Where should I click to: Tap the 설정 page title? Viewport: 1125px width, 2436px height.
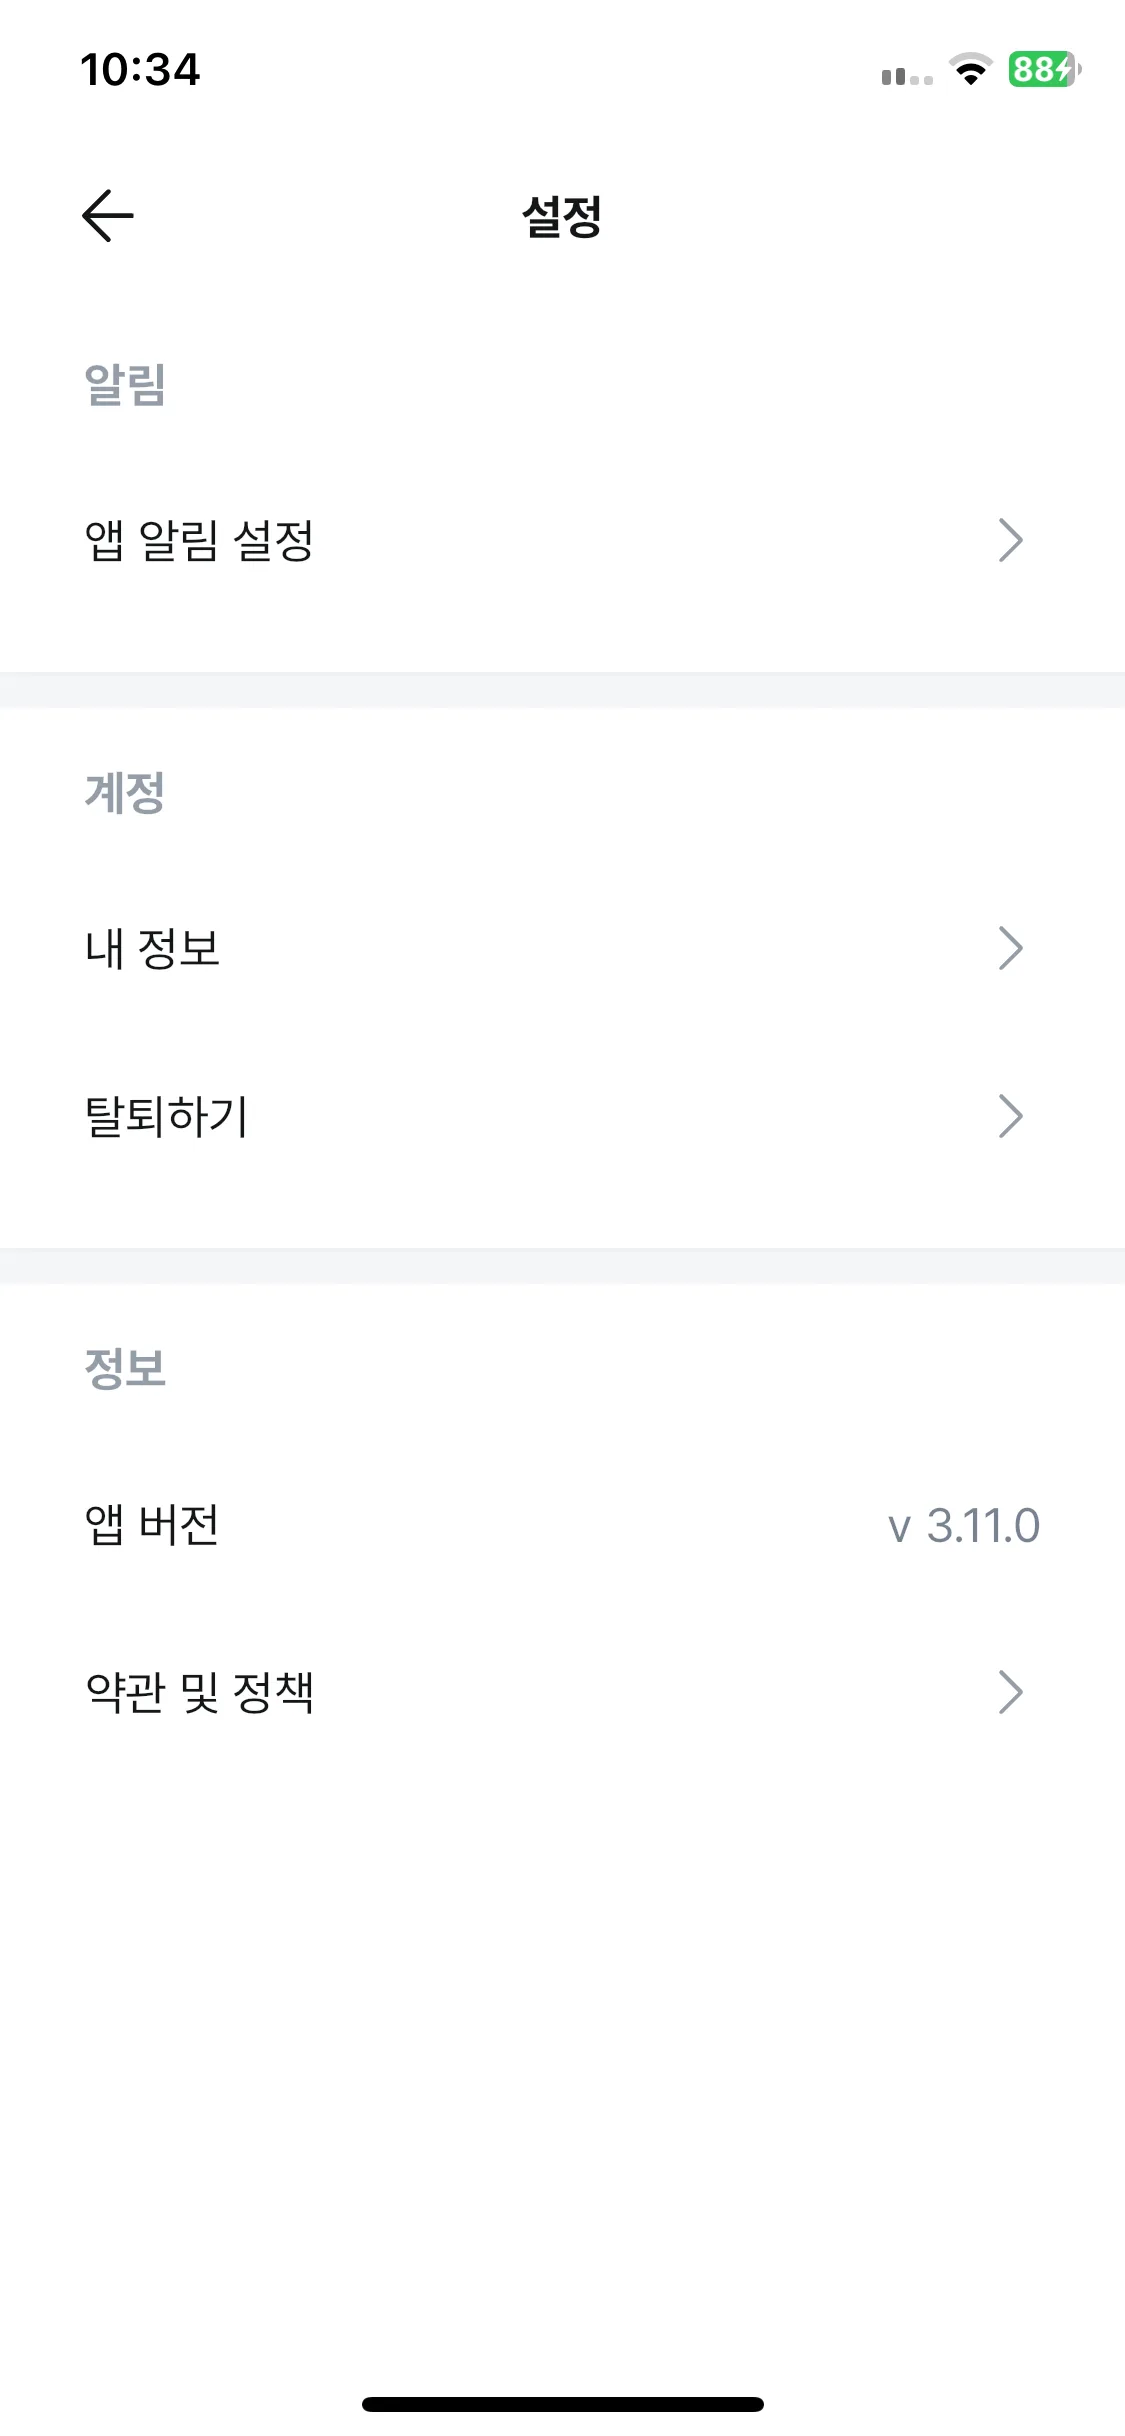click(x=562, y=216)
